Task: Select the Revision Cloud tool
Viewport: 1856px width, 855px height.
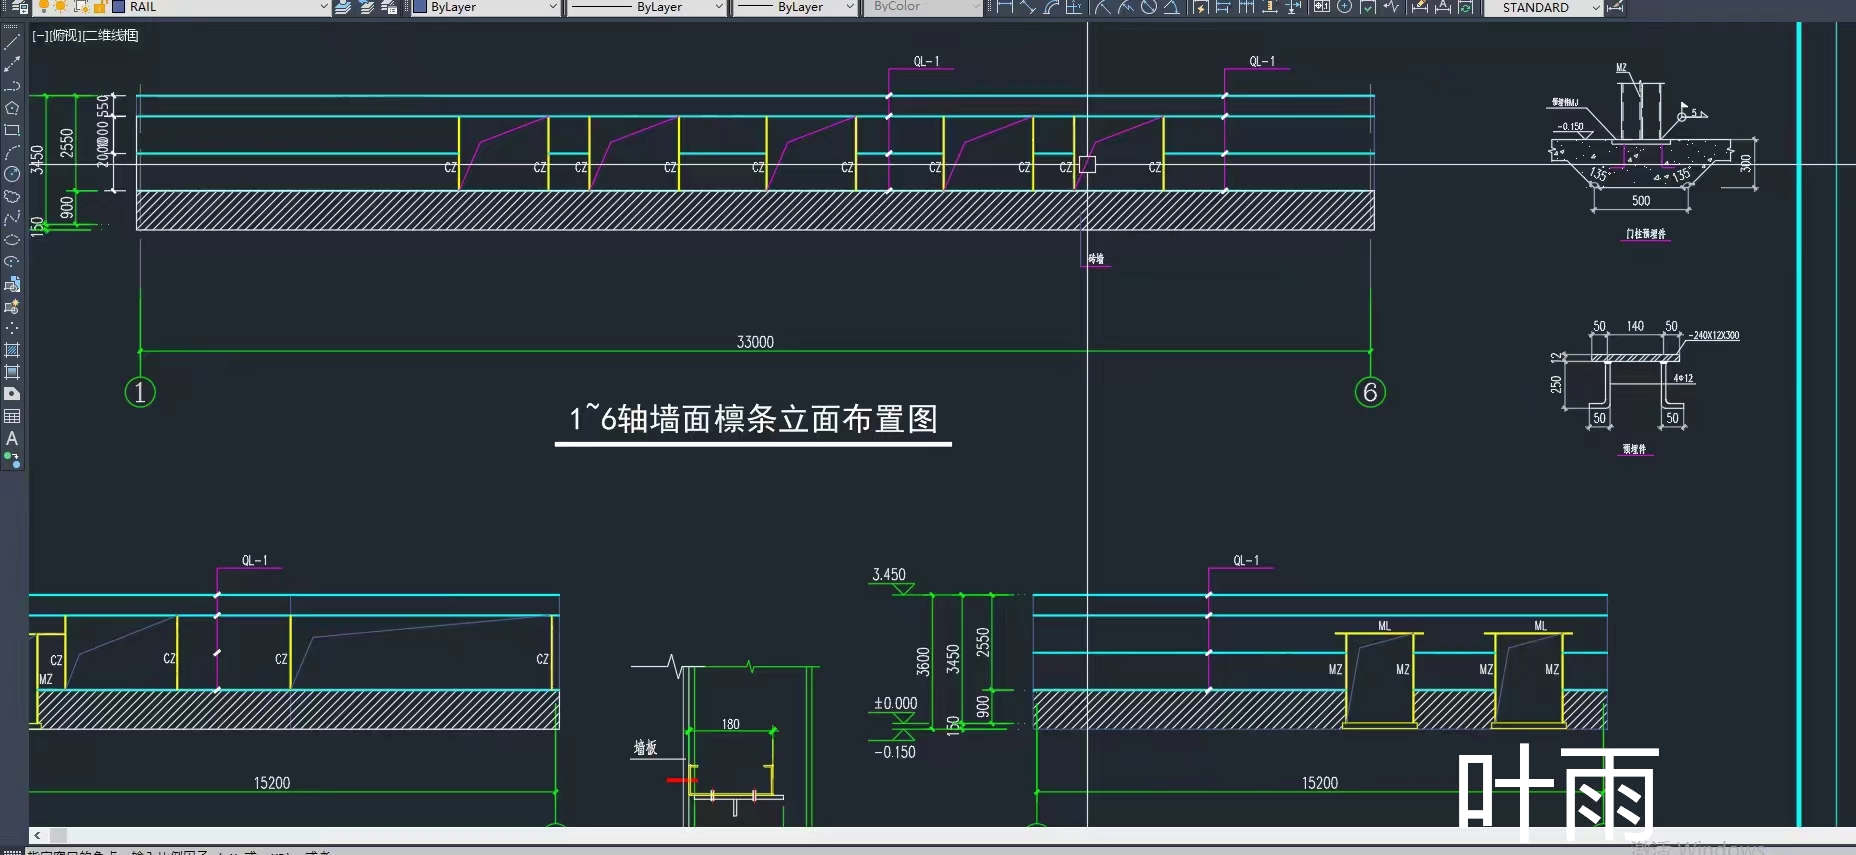Action: 12,196
